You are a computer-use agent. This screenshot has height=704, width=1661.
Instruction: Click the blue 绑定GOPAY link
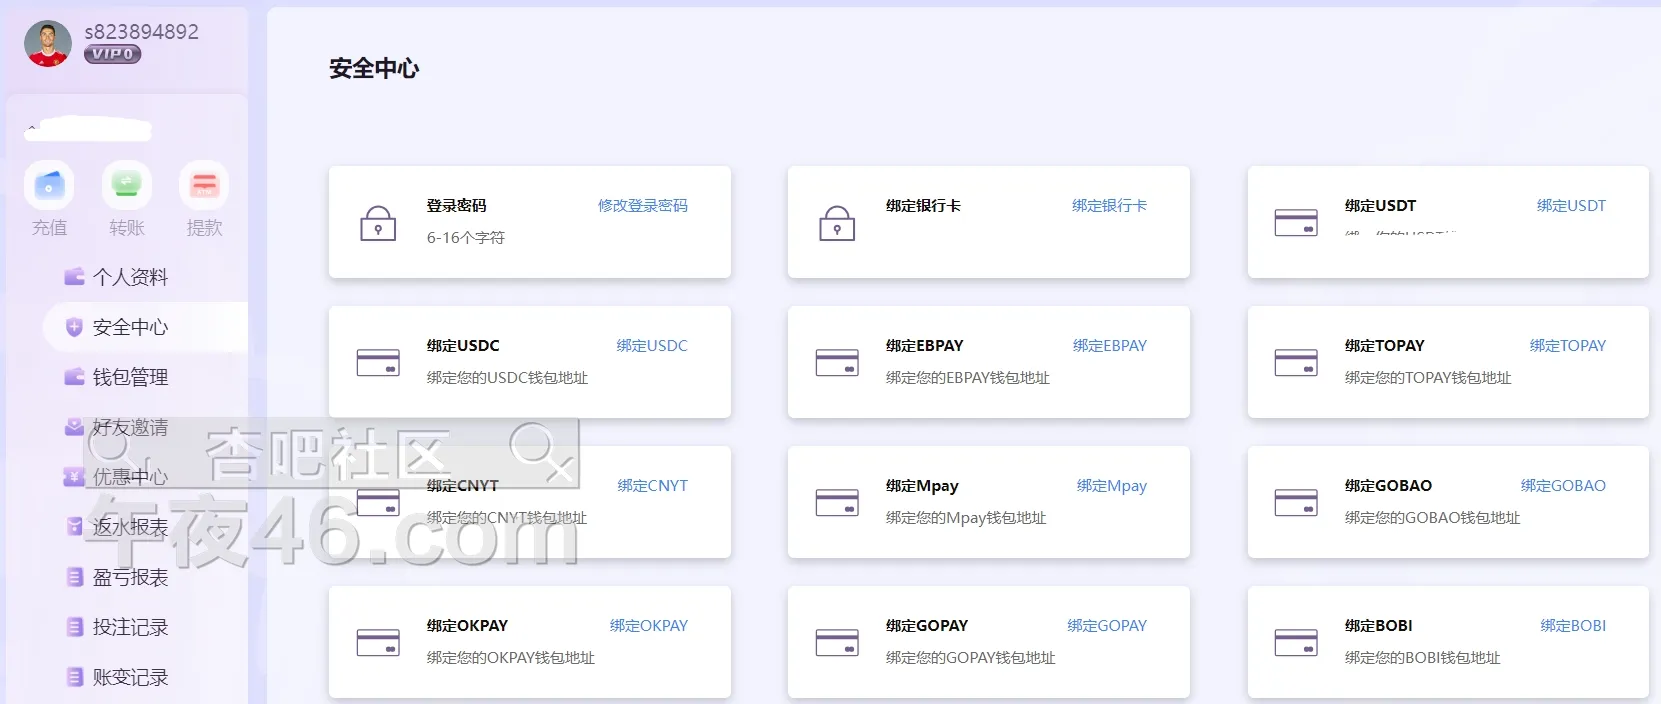pyautogui.click(x=1106, y=625)
